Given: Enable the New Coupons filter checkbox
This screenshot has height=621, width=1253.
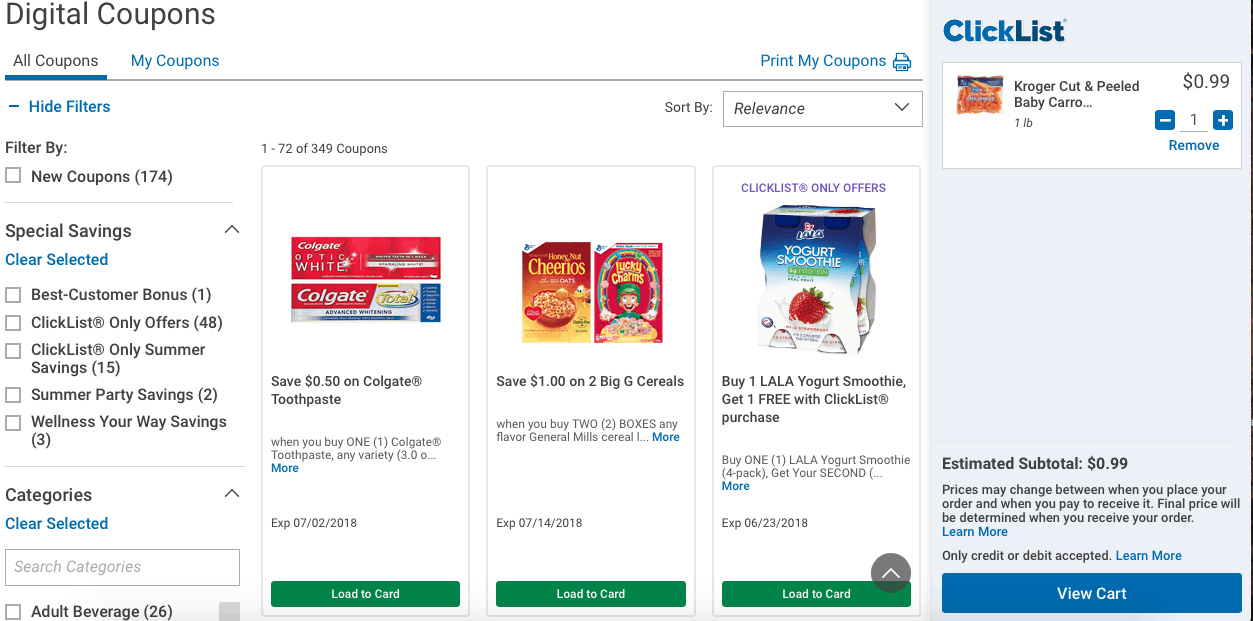Looking at the screenshot, I should tap(13, 176).
